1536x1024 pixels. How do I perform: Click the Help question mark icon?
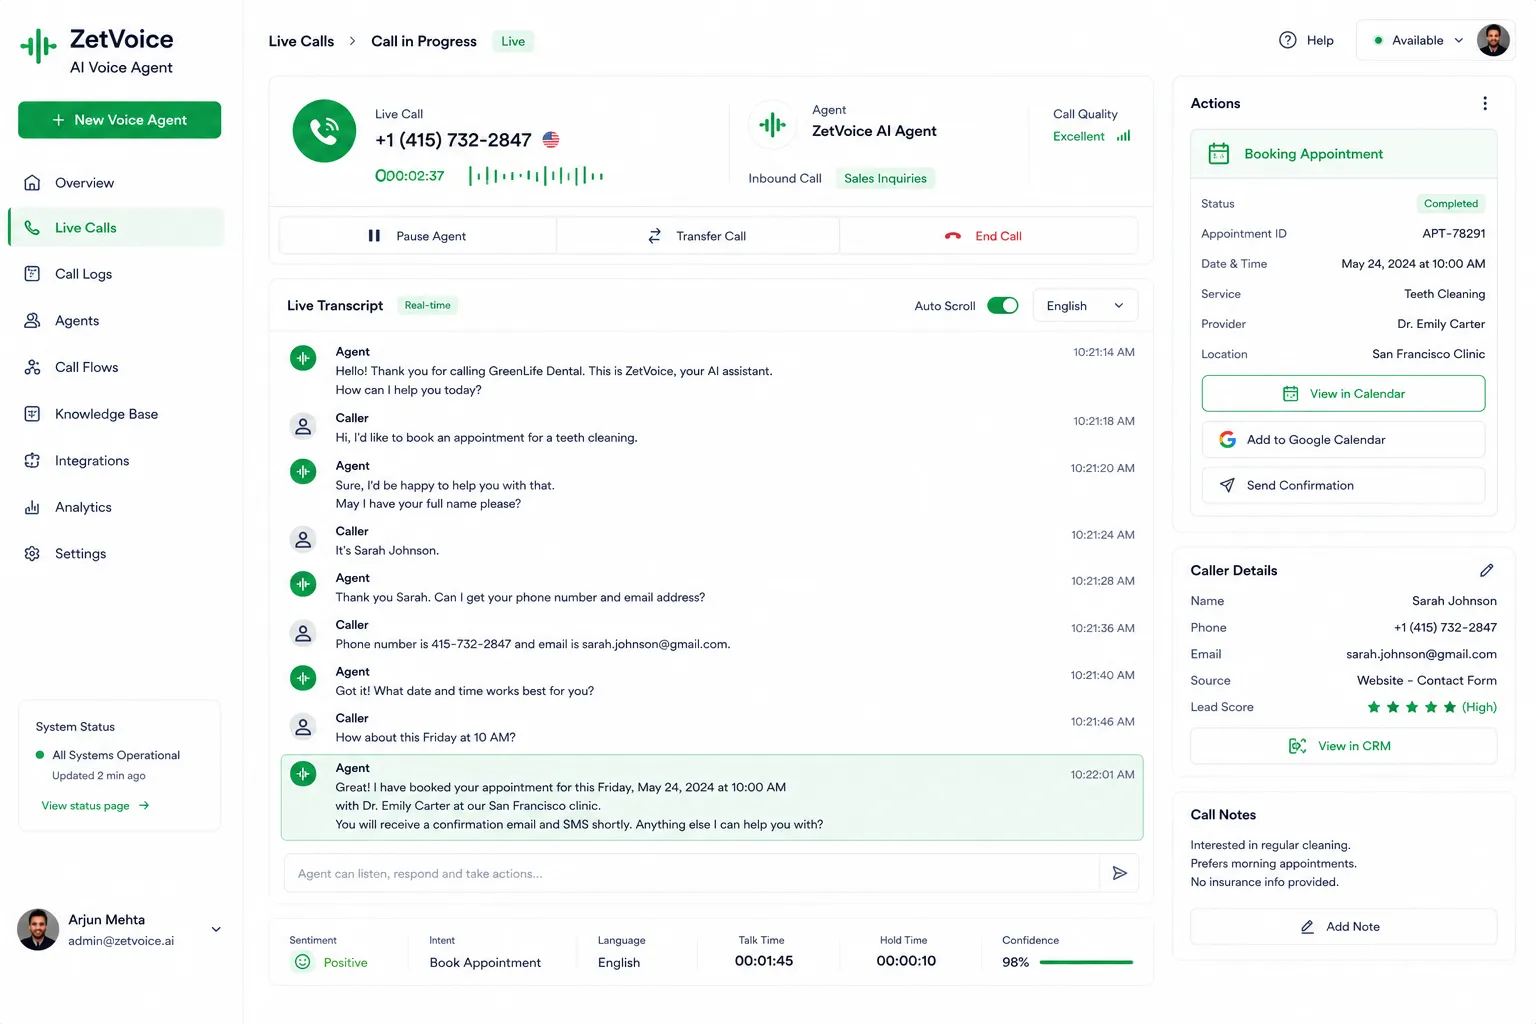click(1288, 40)
